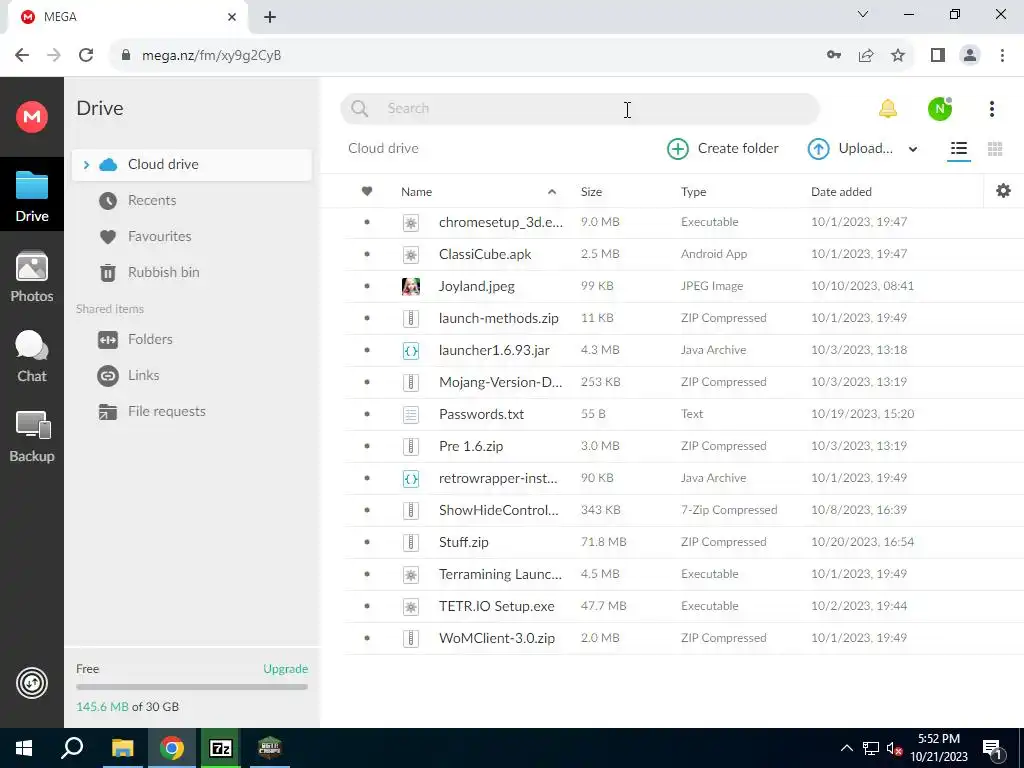Select Cloud drive in sidebar
Image resolution: width=1024 pixels, height=768 pixels.
coord(192,165)
